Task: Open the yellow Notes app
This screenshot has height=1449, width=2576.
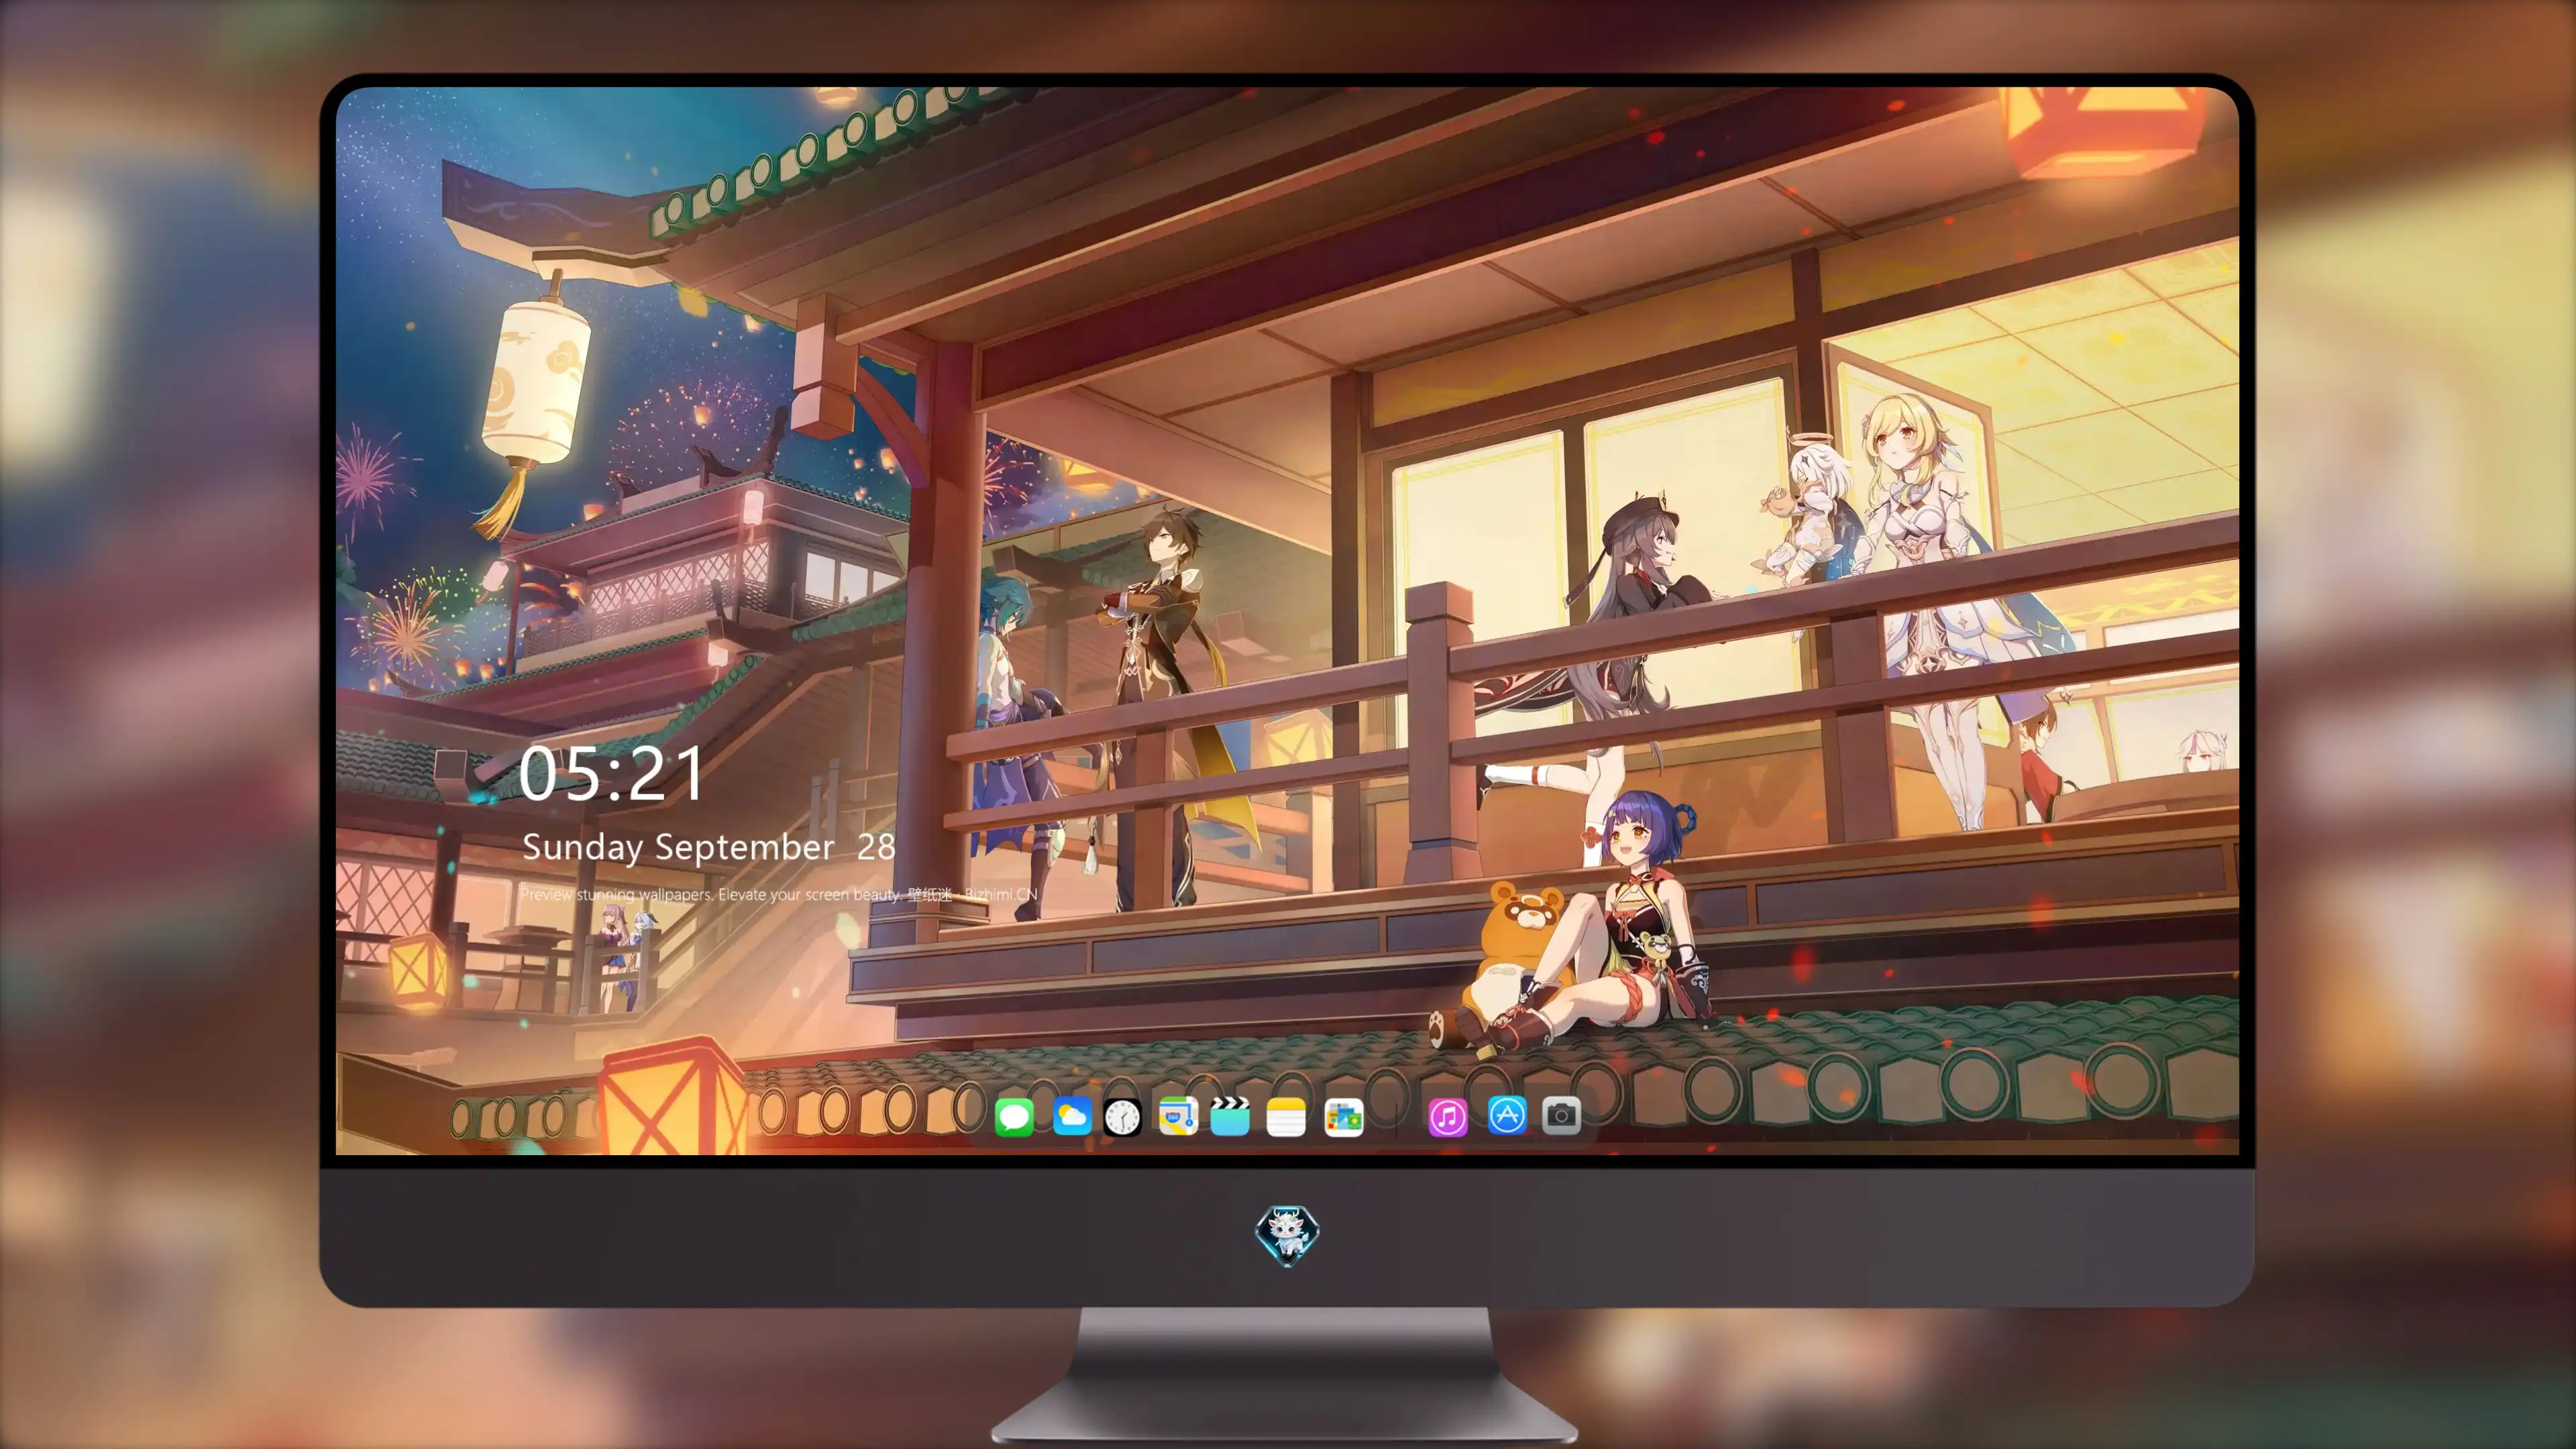Action: (x=1286, y=1116)
